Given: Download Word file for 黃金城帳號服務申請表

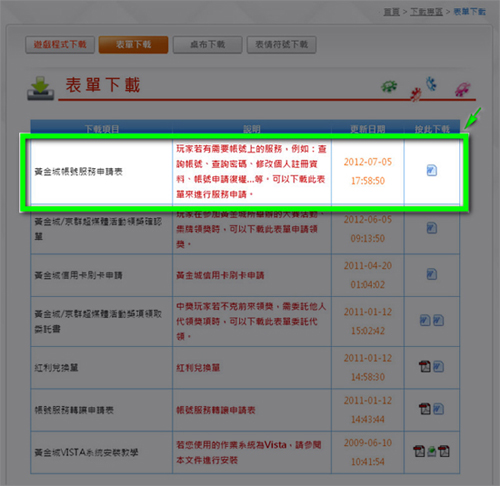Looking at the screenshot, I should click(432, 170).
